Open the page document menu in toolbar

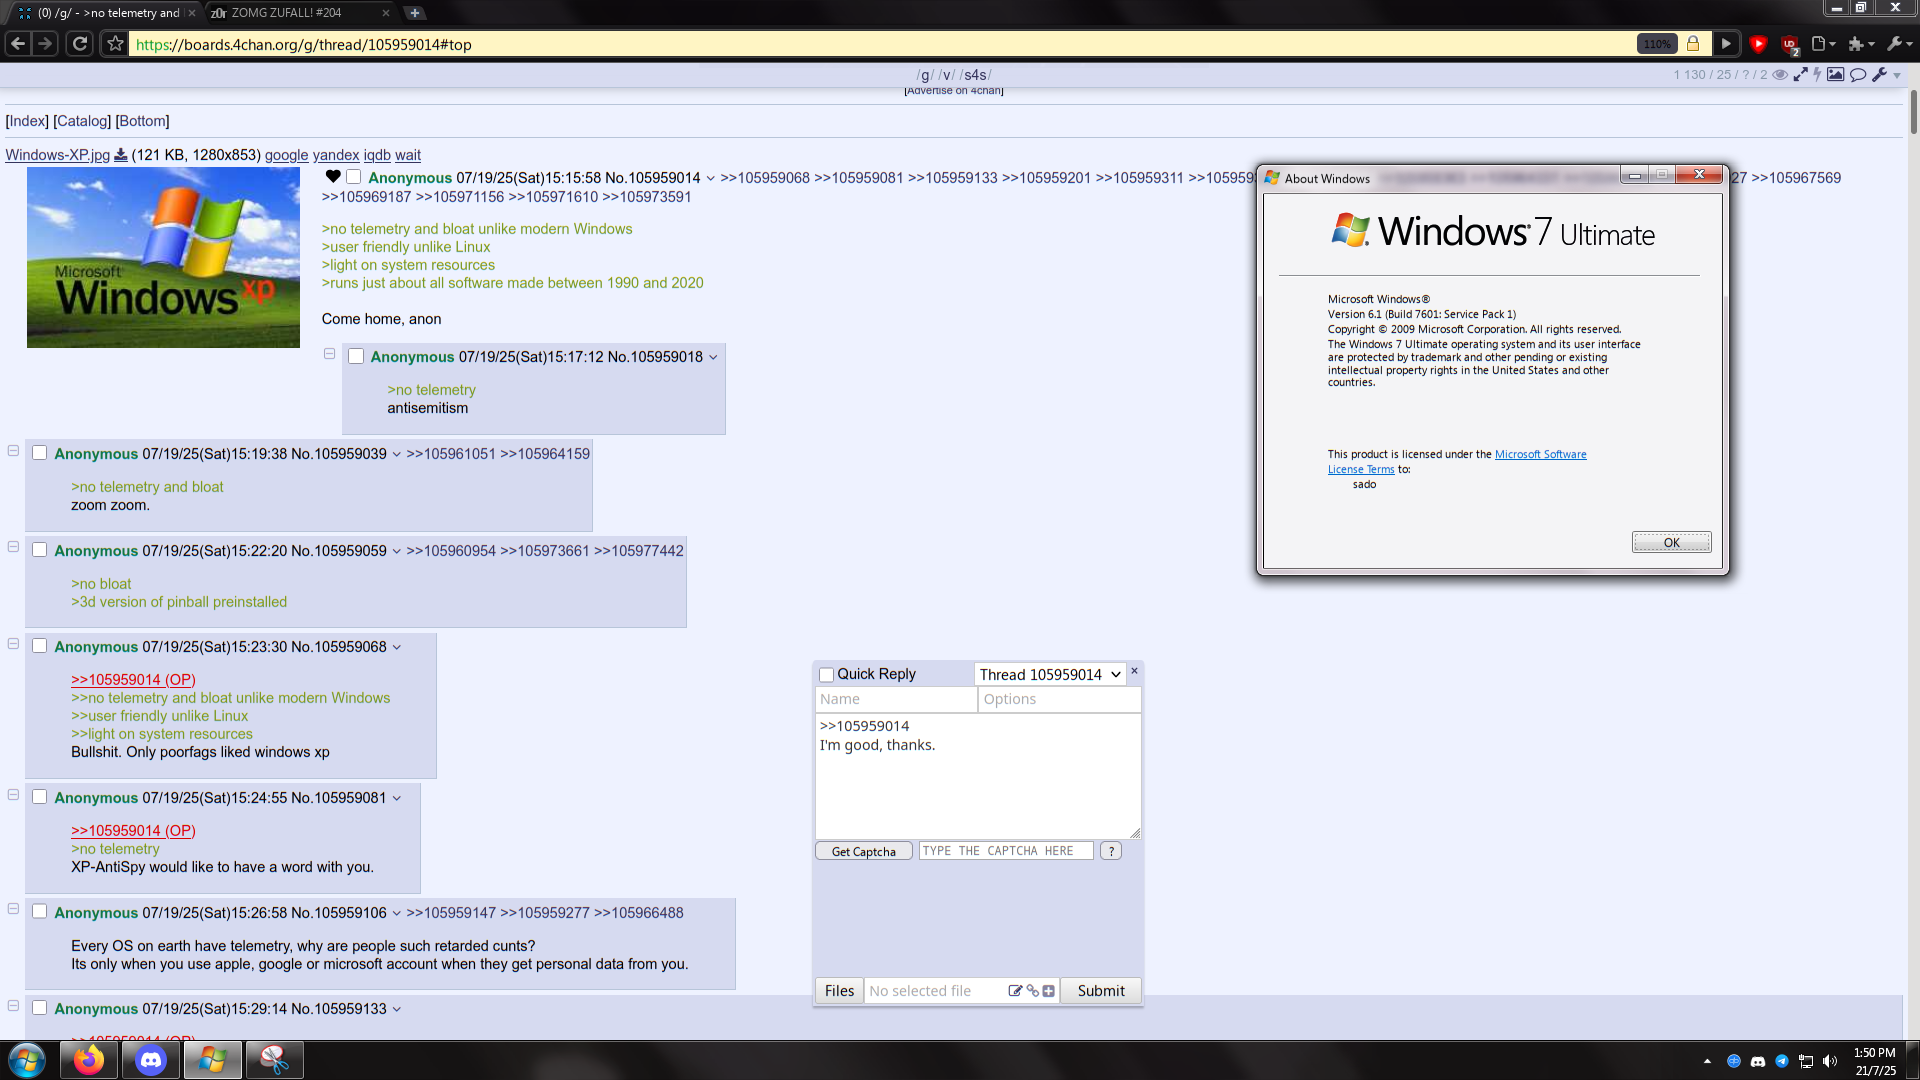click(1823, 44)
